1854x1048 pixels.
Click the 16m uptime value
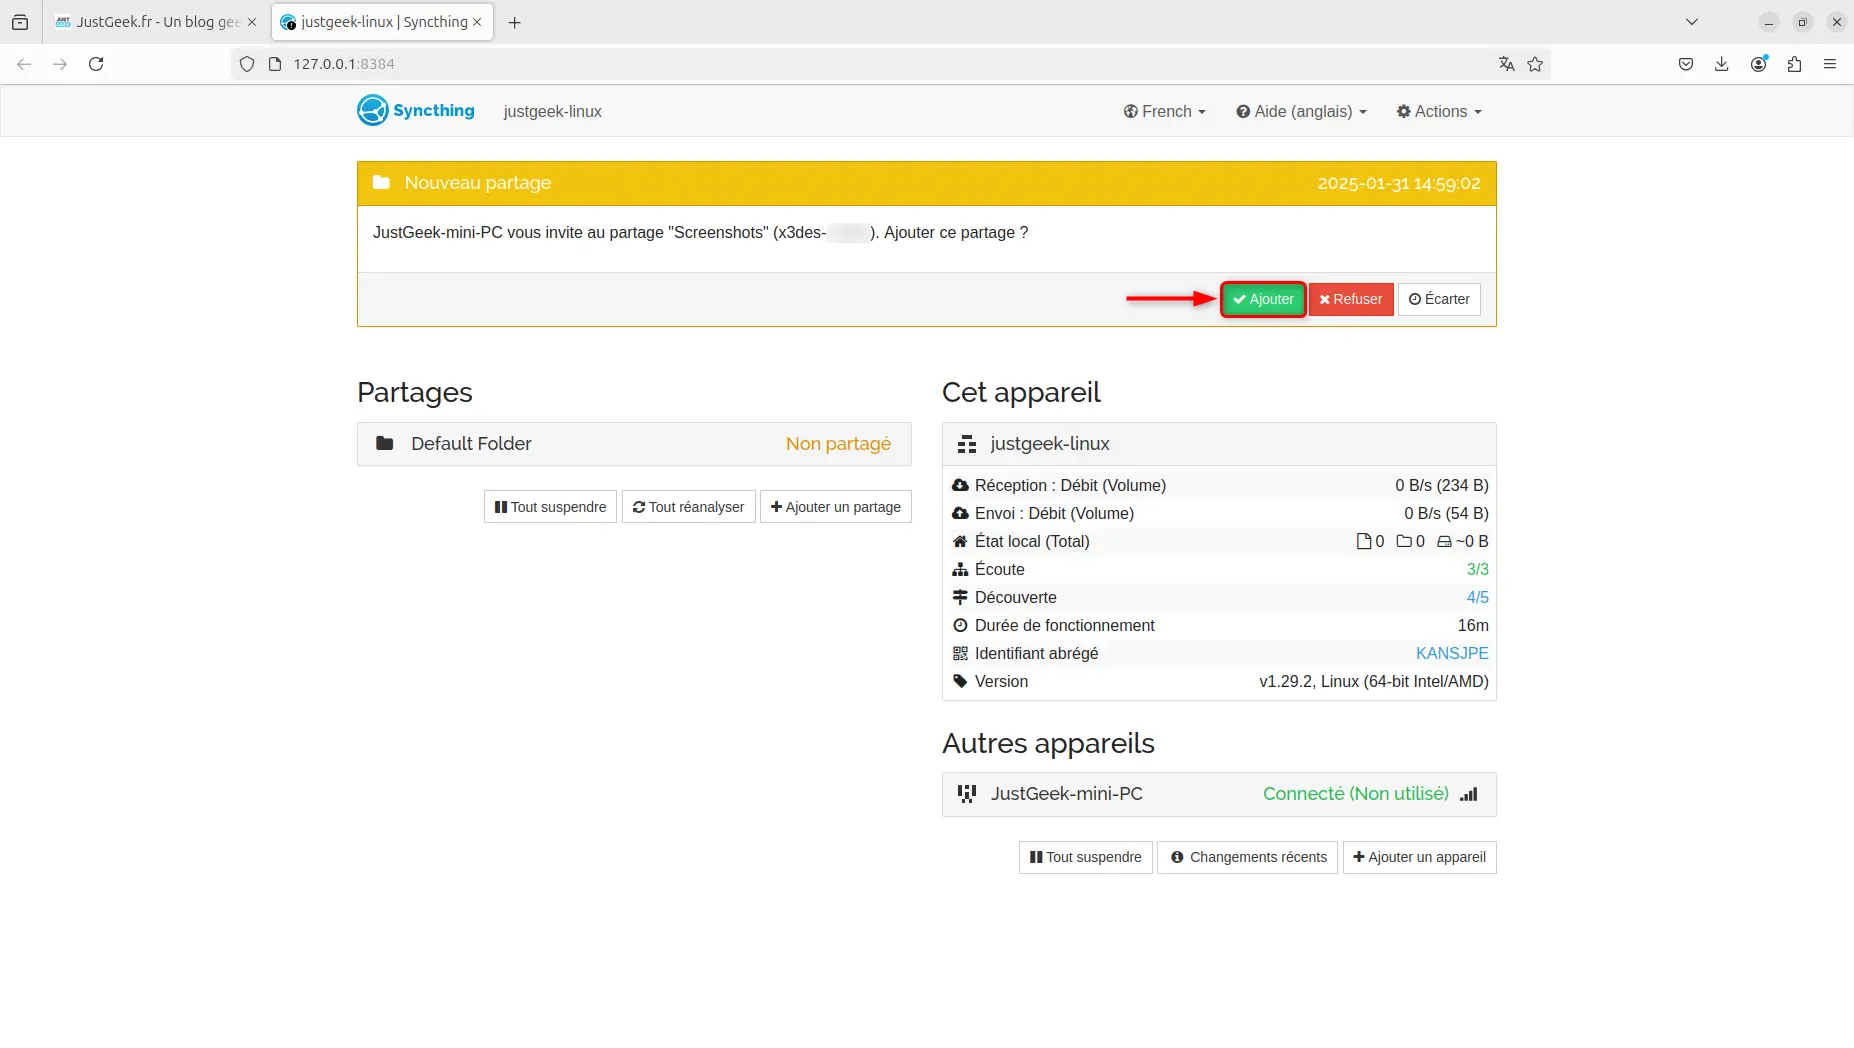pyautogui.click(x=1473, y=625)
